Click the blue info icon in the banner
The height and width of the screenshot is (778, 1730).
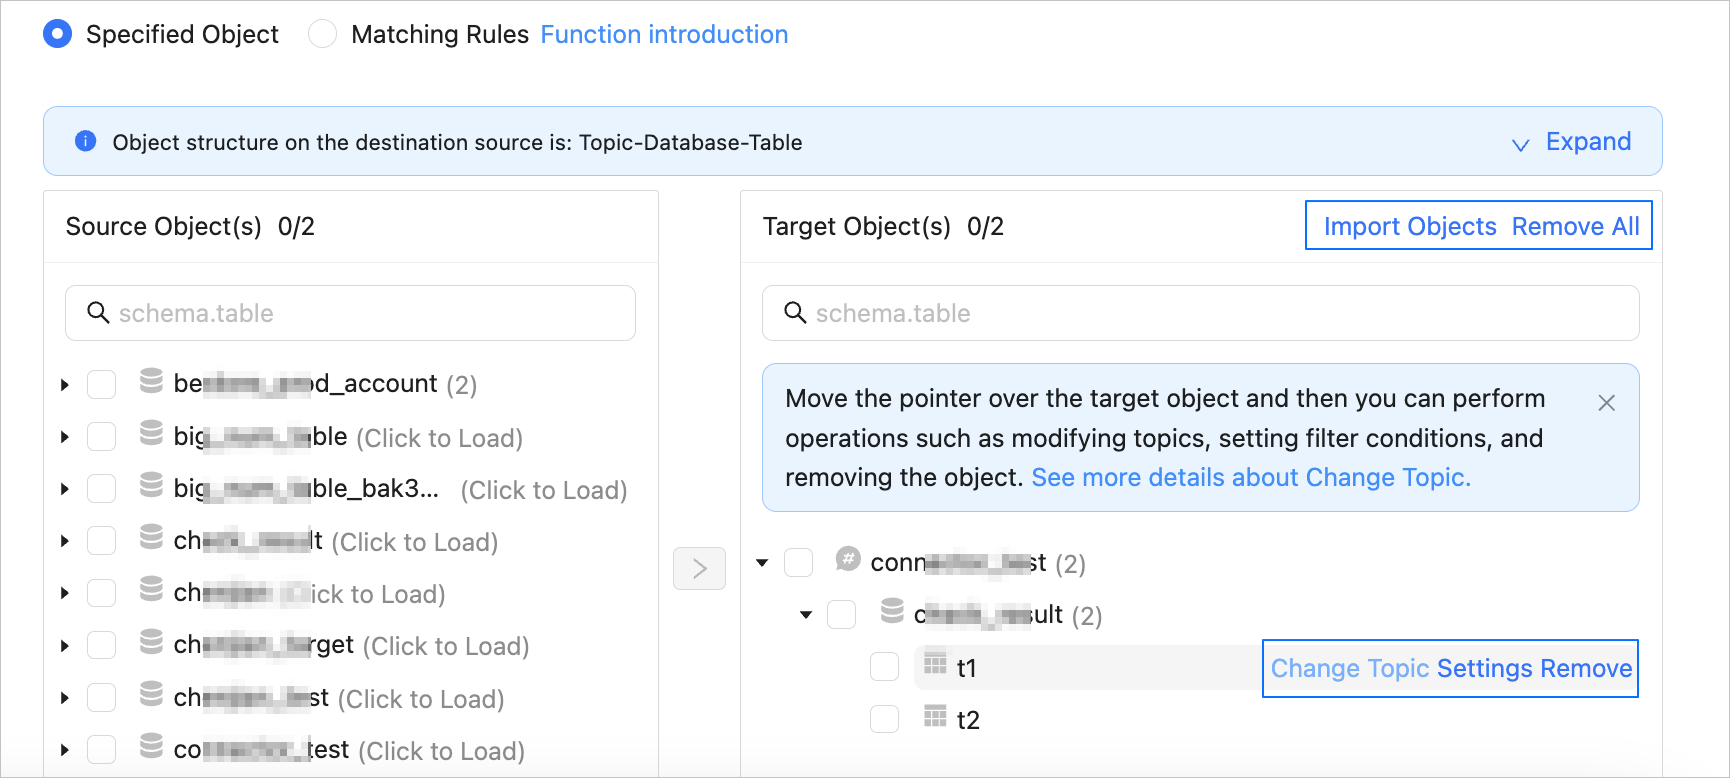(x=86, y=141)
